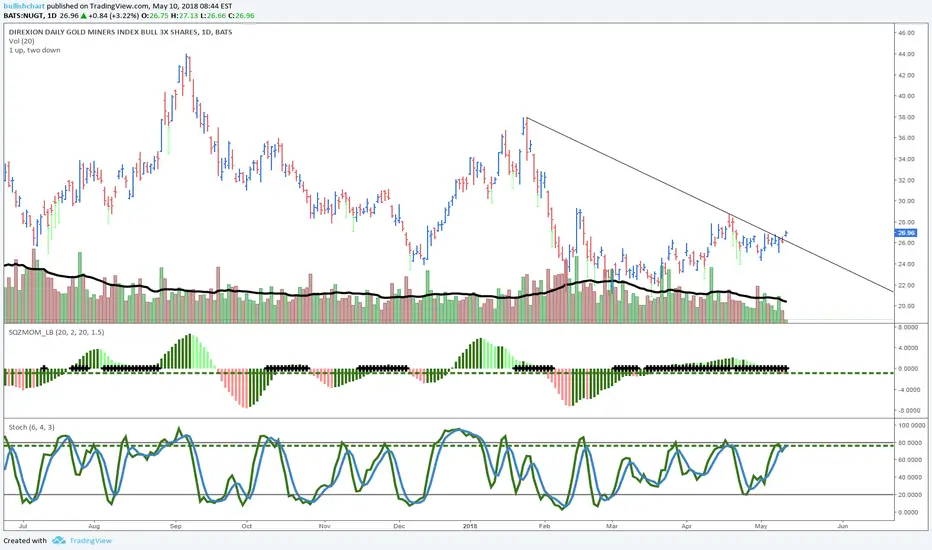Screen dimensions: 932x550
Task: Click the Mar label on time axis
Action: (x=612, y=526)
